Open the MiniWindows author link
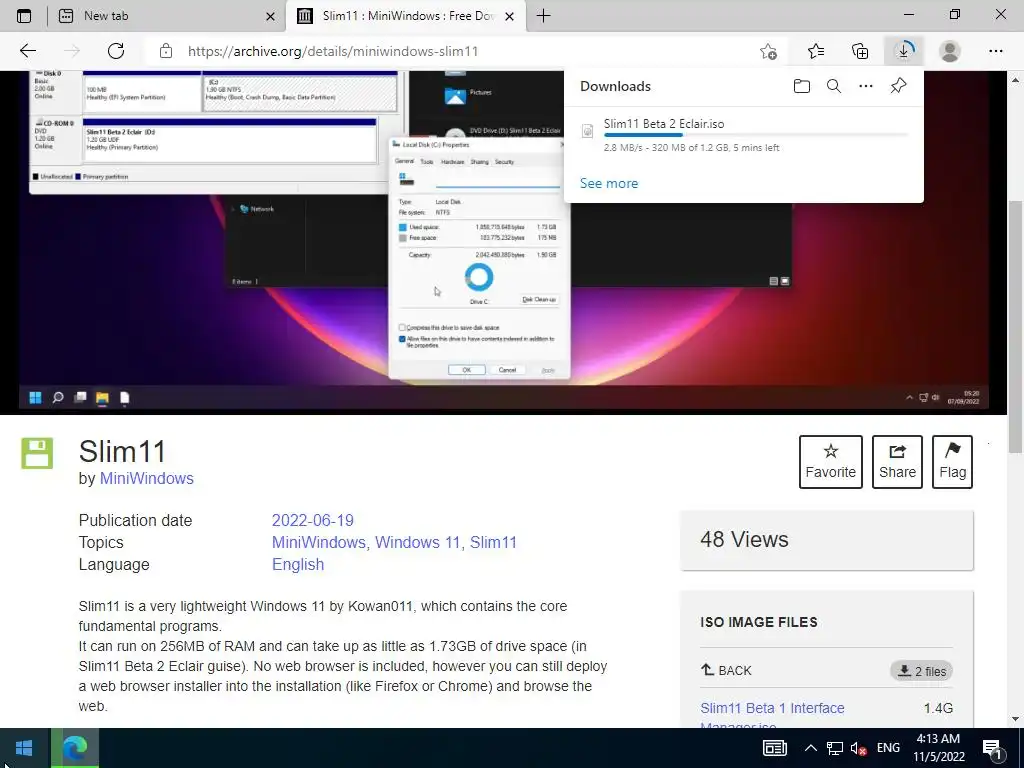Image resolution: width=1024 pixels, height=768 pixels. pos(146,479)
